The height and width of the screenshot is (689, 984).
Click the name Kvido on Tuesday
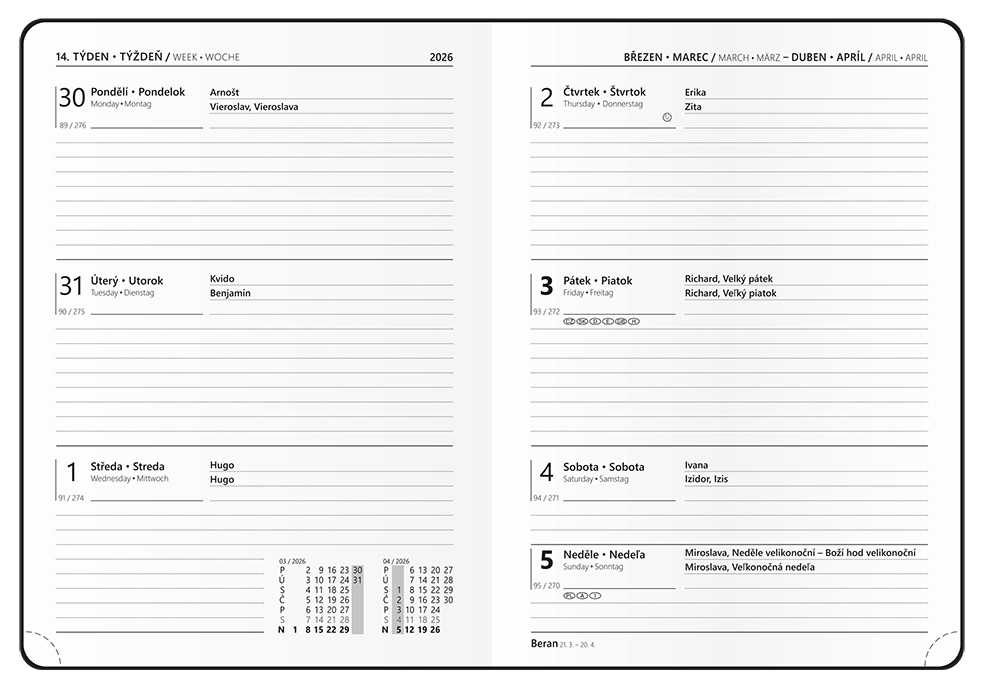click(222, 279)
